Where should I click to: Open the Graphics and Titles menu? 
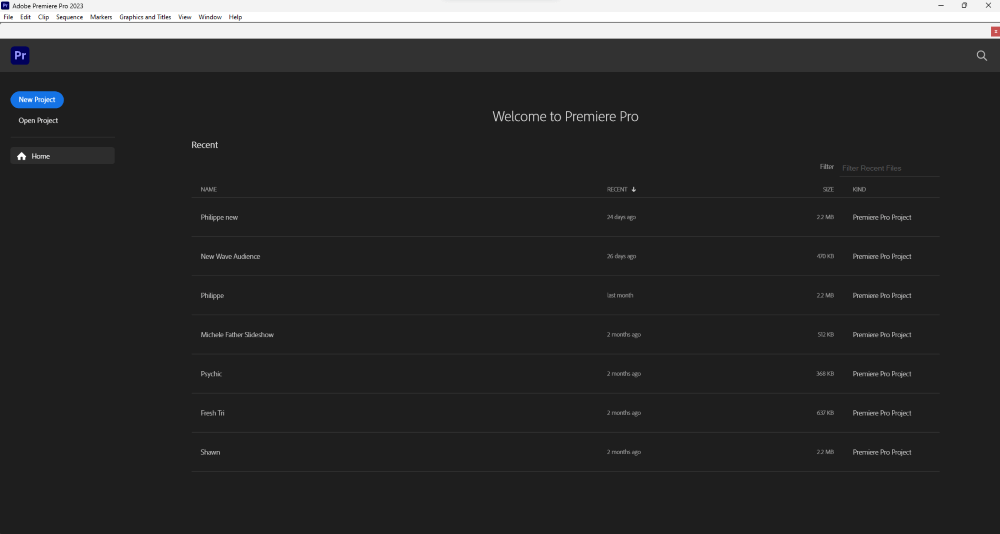coord(145,17)
